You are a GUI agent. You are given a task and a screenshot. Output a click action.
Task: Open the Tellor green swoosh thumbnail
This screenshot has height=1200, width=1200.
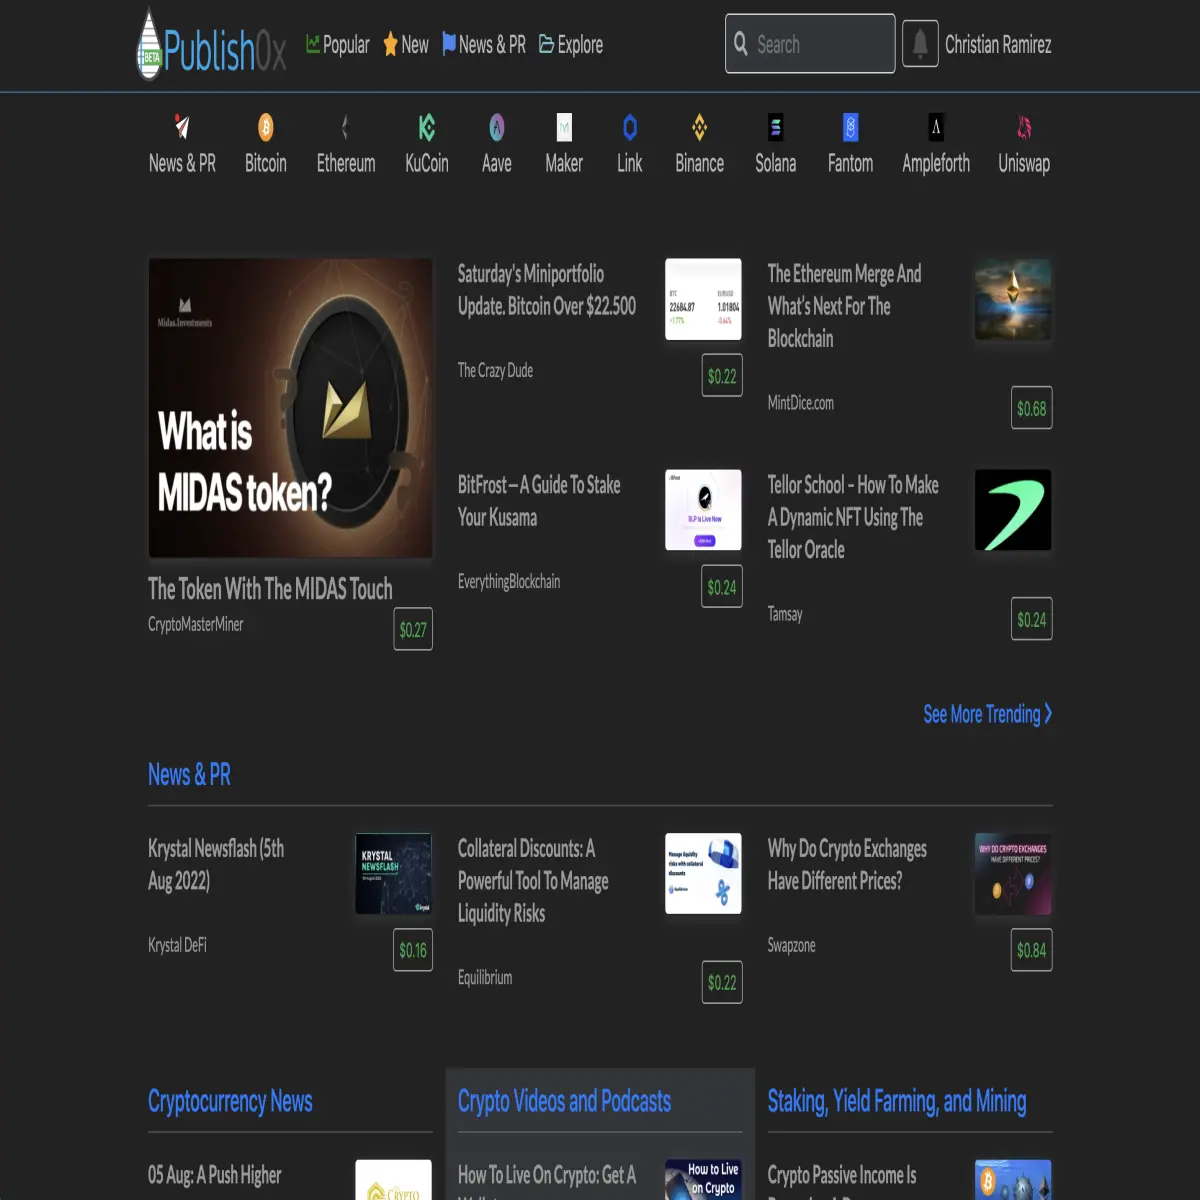pyautogui.click(x=1014, y=510)
